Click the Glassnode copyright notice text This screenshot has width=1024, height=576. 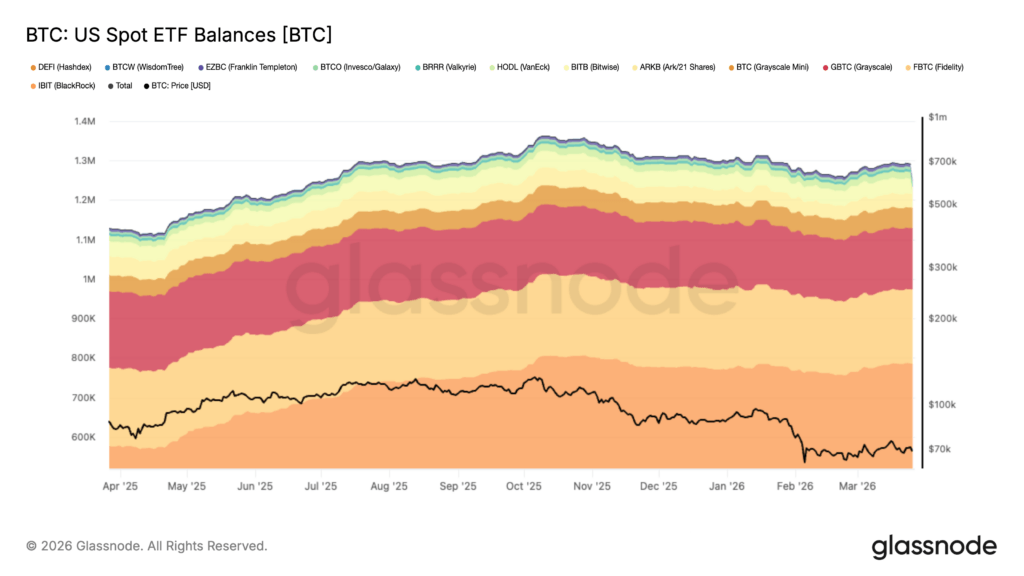tap(147, 546)
